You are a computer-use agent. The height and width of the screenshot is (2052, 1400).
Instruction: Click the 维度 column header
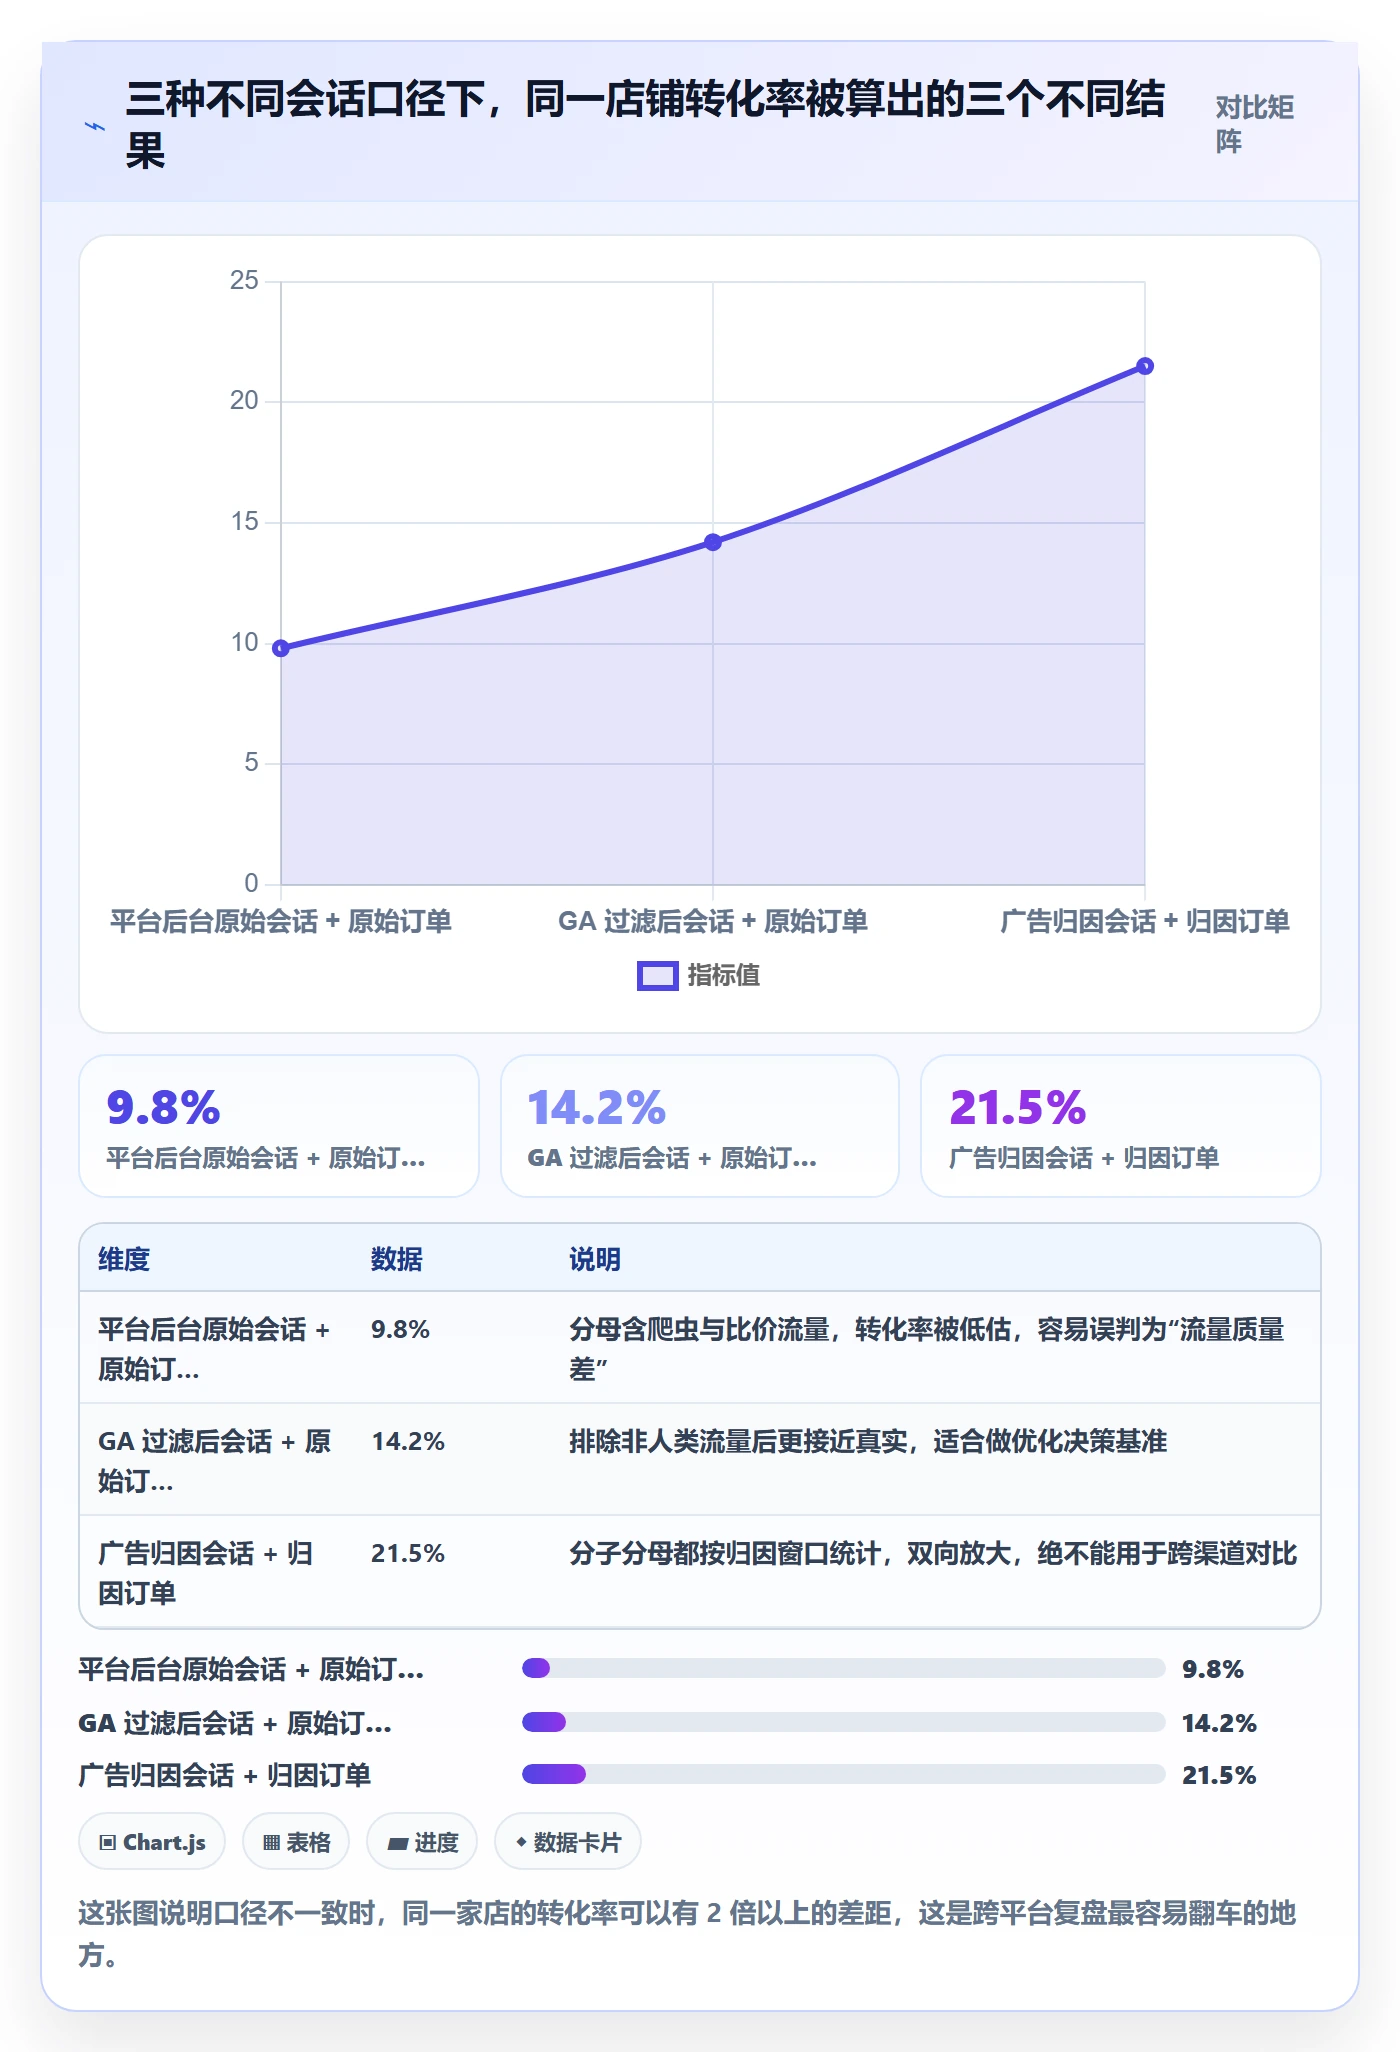(124, 1259)
